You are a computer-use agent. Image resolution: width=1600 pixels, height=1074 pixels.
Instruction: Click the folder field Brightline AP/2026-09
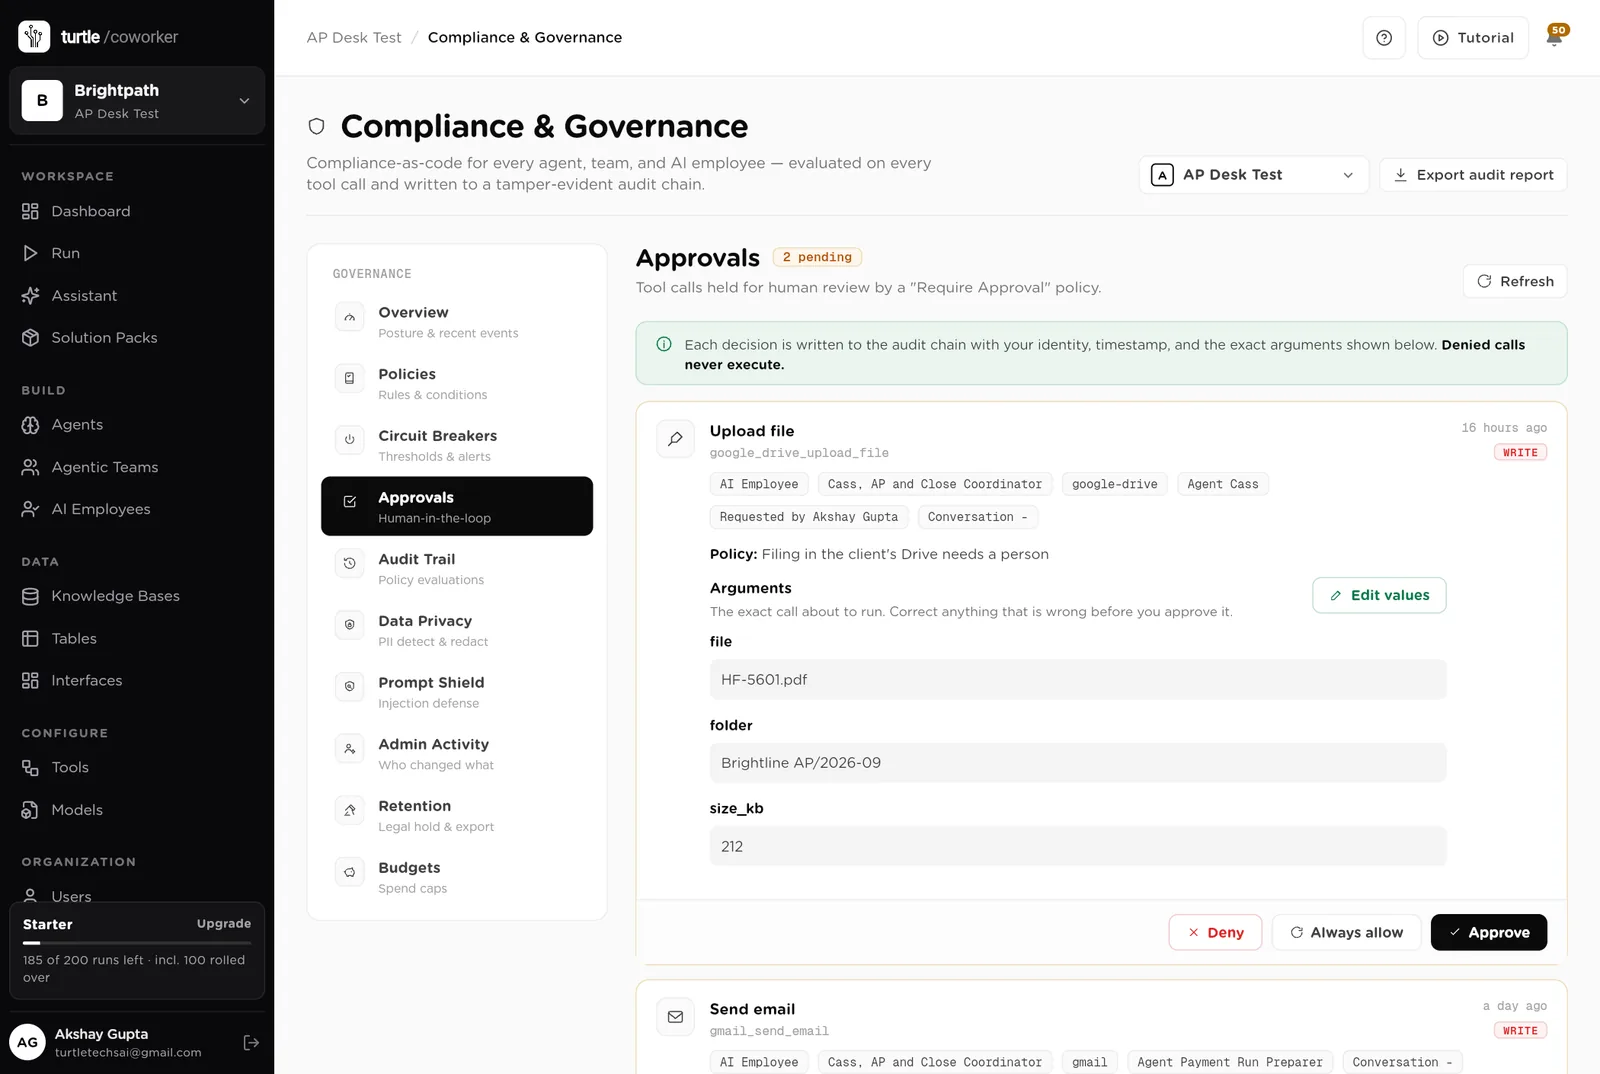1078,763
